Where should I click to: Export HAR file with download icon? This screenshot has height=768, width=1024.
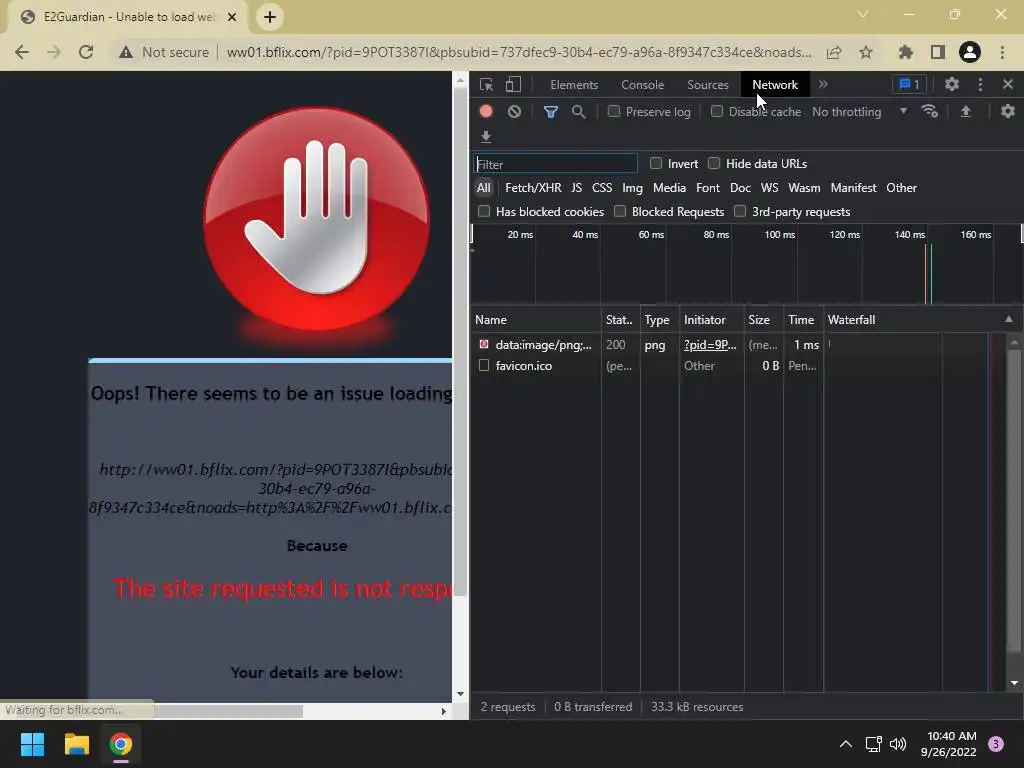(x=486, y=136)
